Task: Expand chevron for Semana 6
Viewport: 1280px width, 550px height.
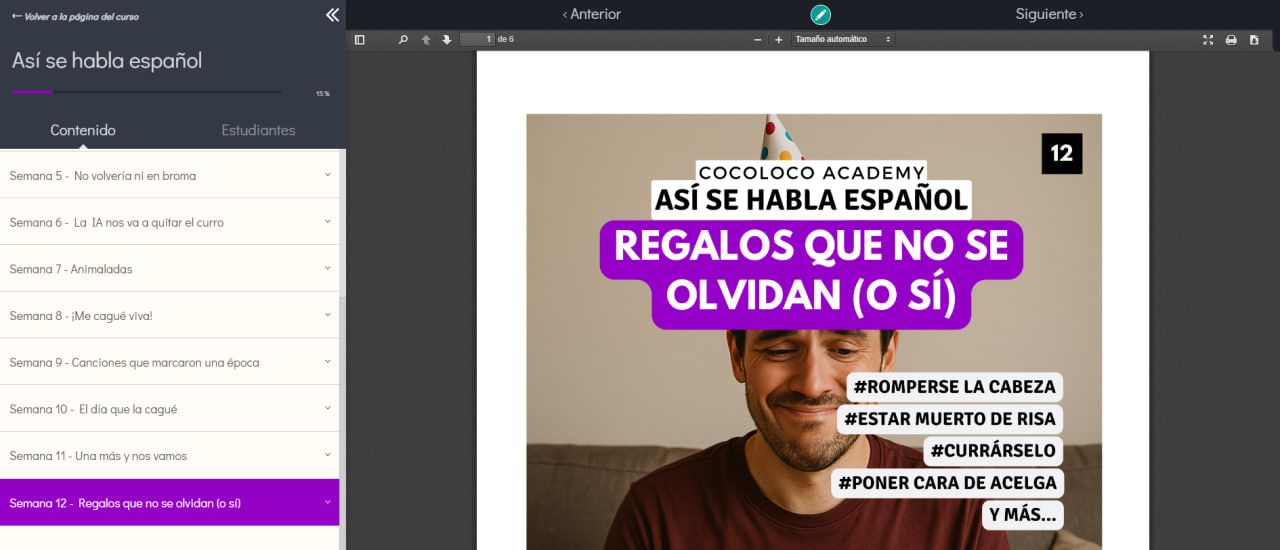Action: tap(327, 221)
